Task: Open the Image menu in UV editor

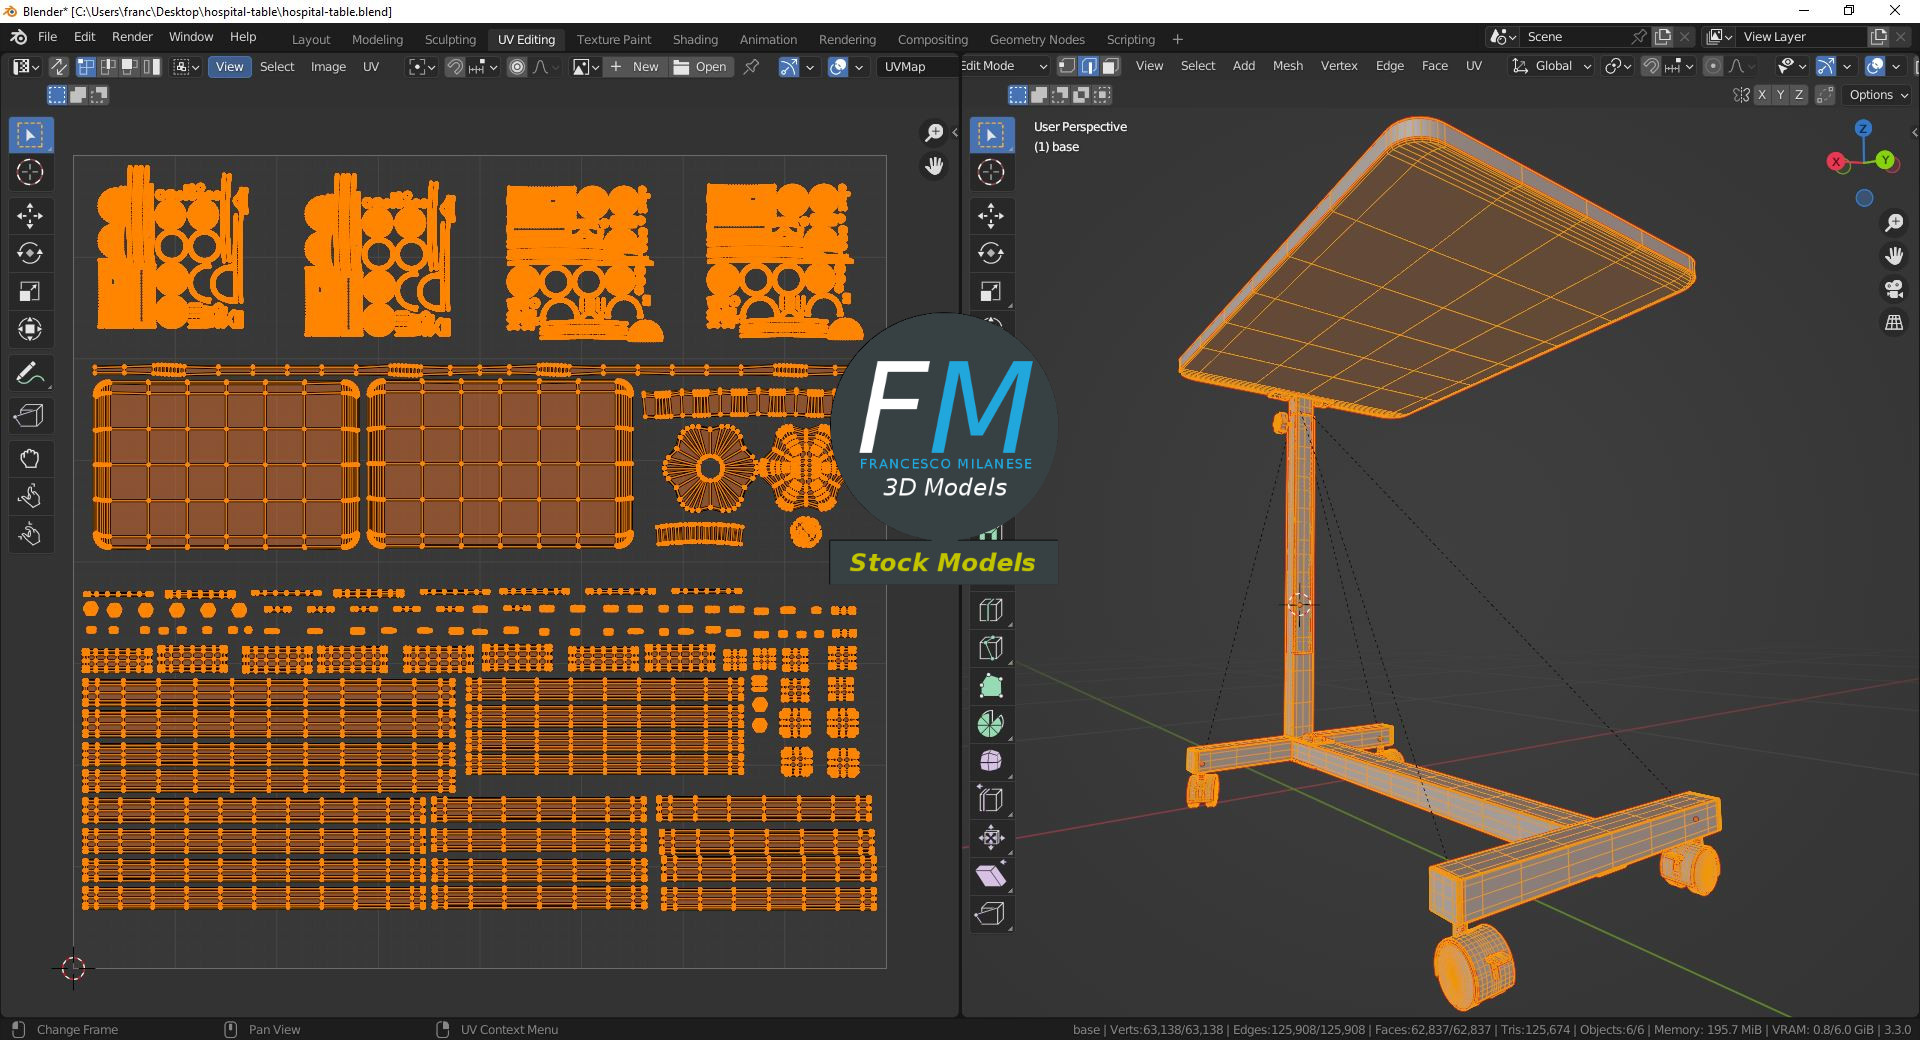Action: (x=328, y=67)
